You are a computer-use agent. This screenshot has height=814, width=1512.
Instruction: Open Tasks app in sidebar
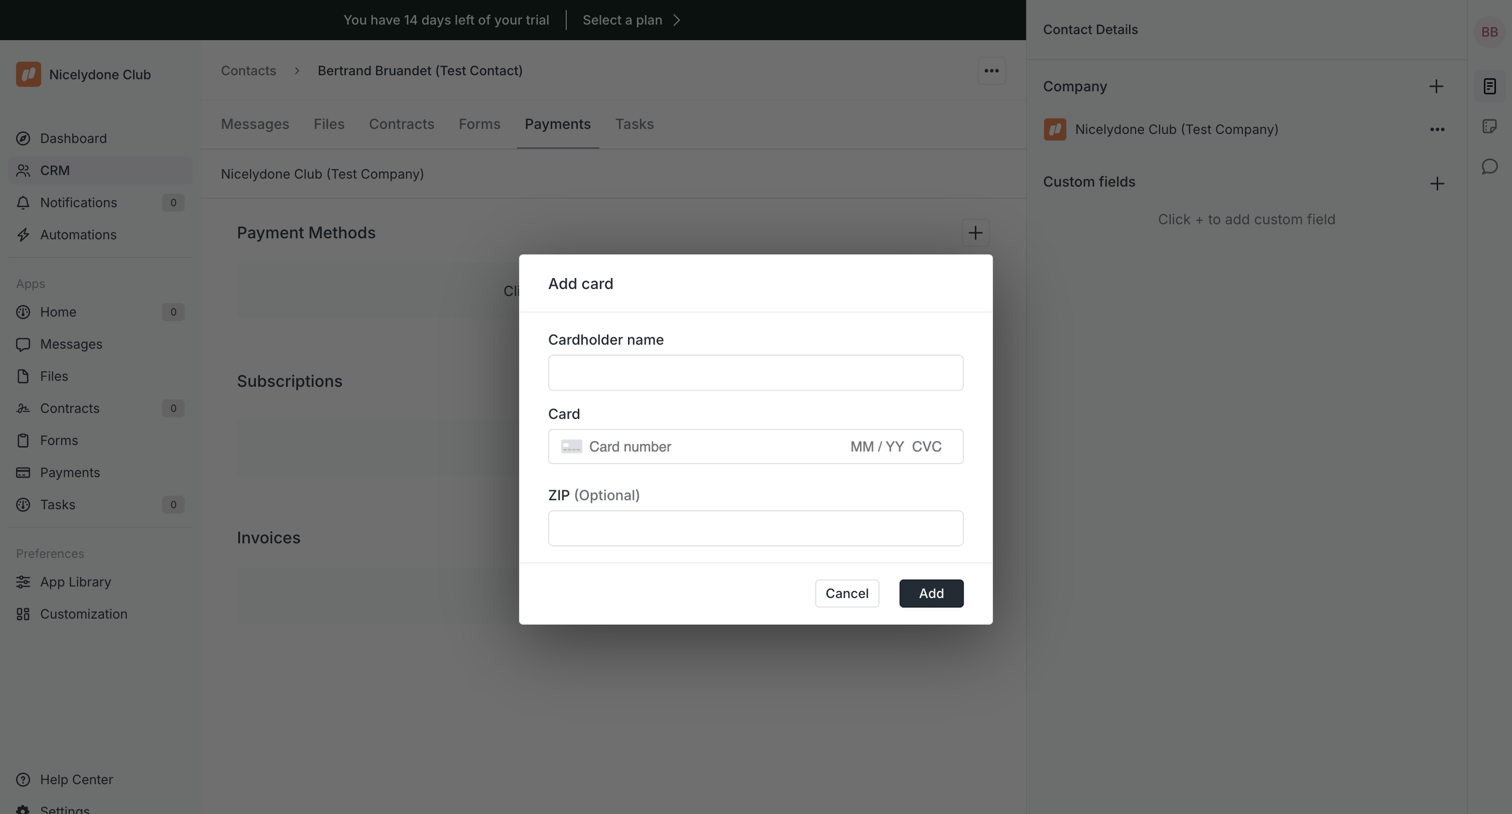(100, 504)
